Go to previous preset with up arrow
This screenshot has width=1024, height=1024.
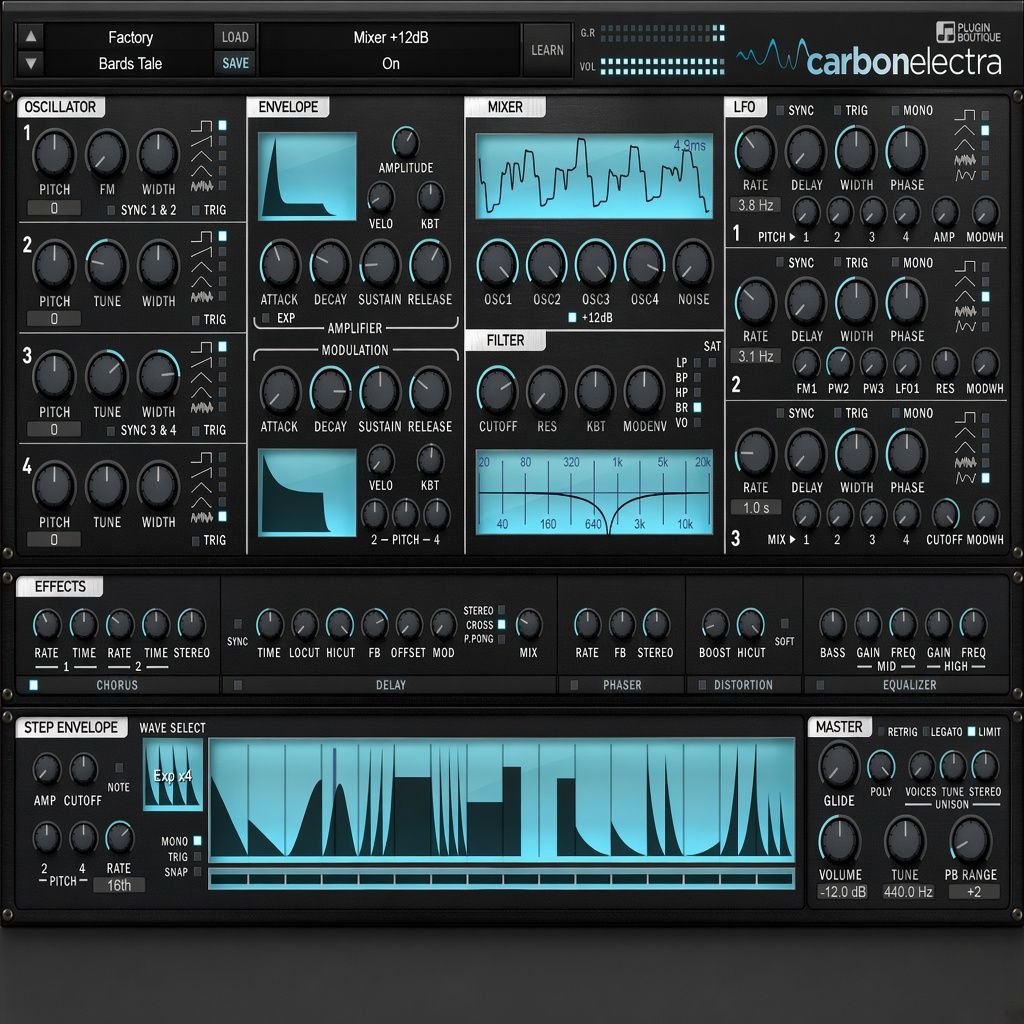coord(31,37)
